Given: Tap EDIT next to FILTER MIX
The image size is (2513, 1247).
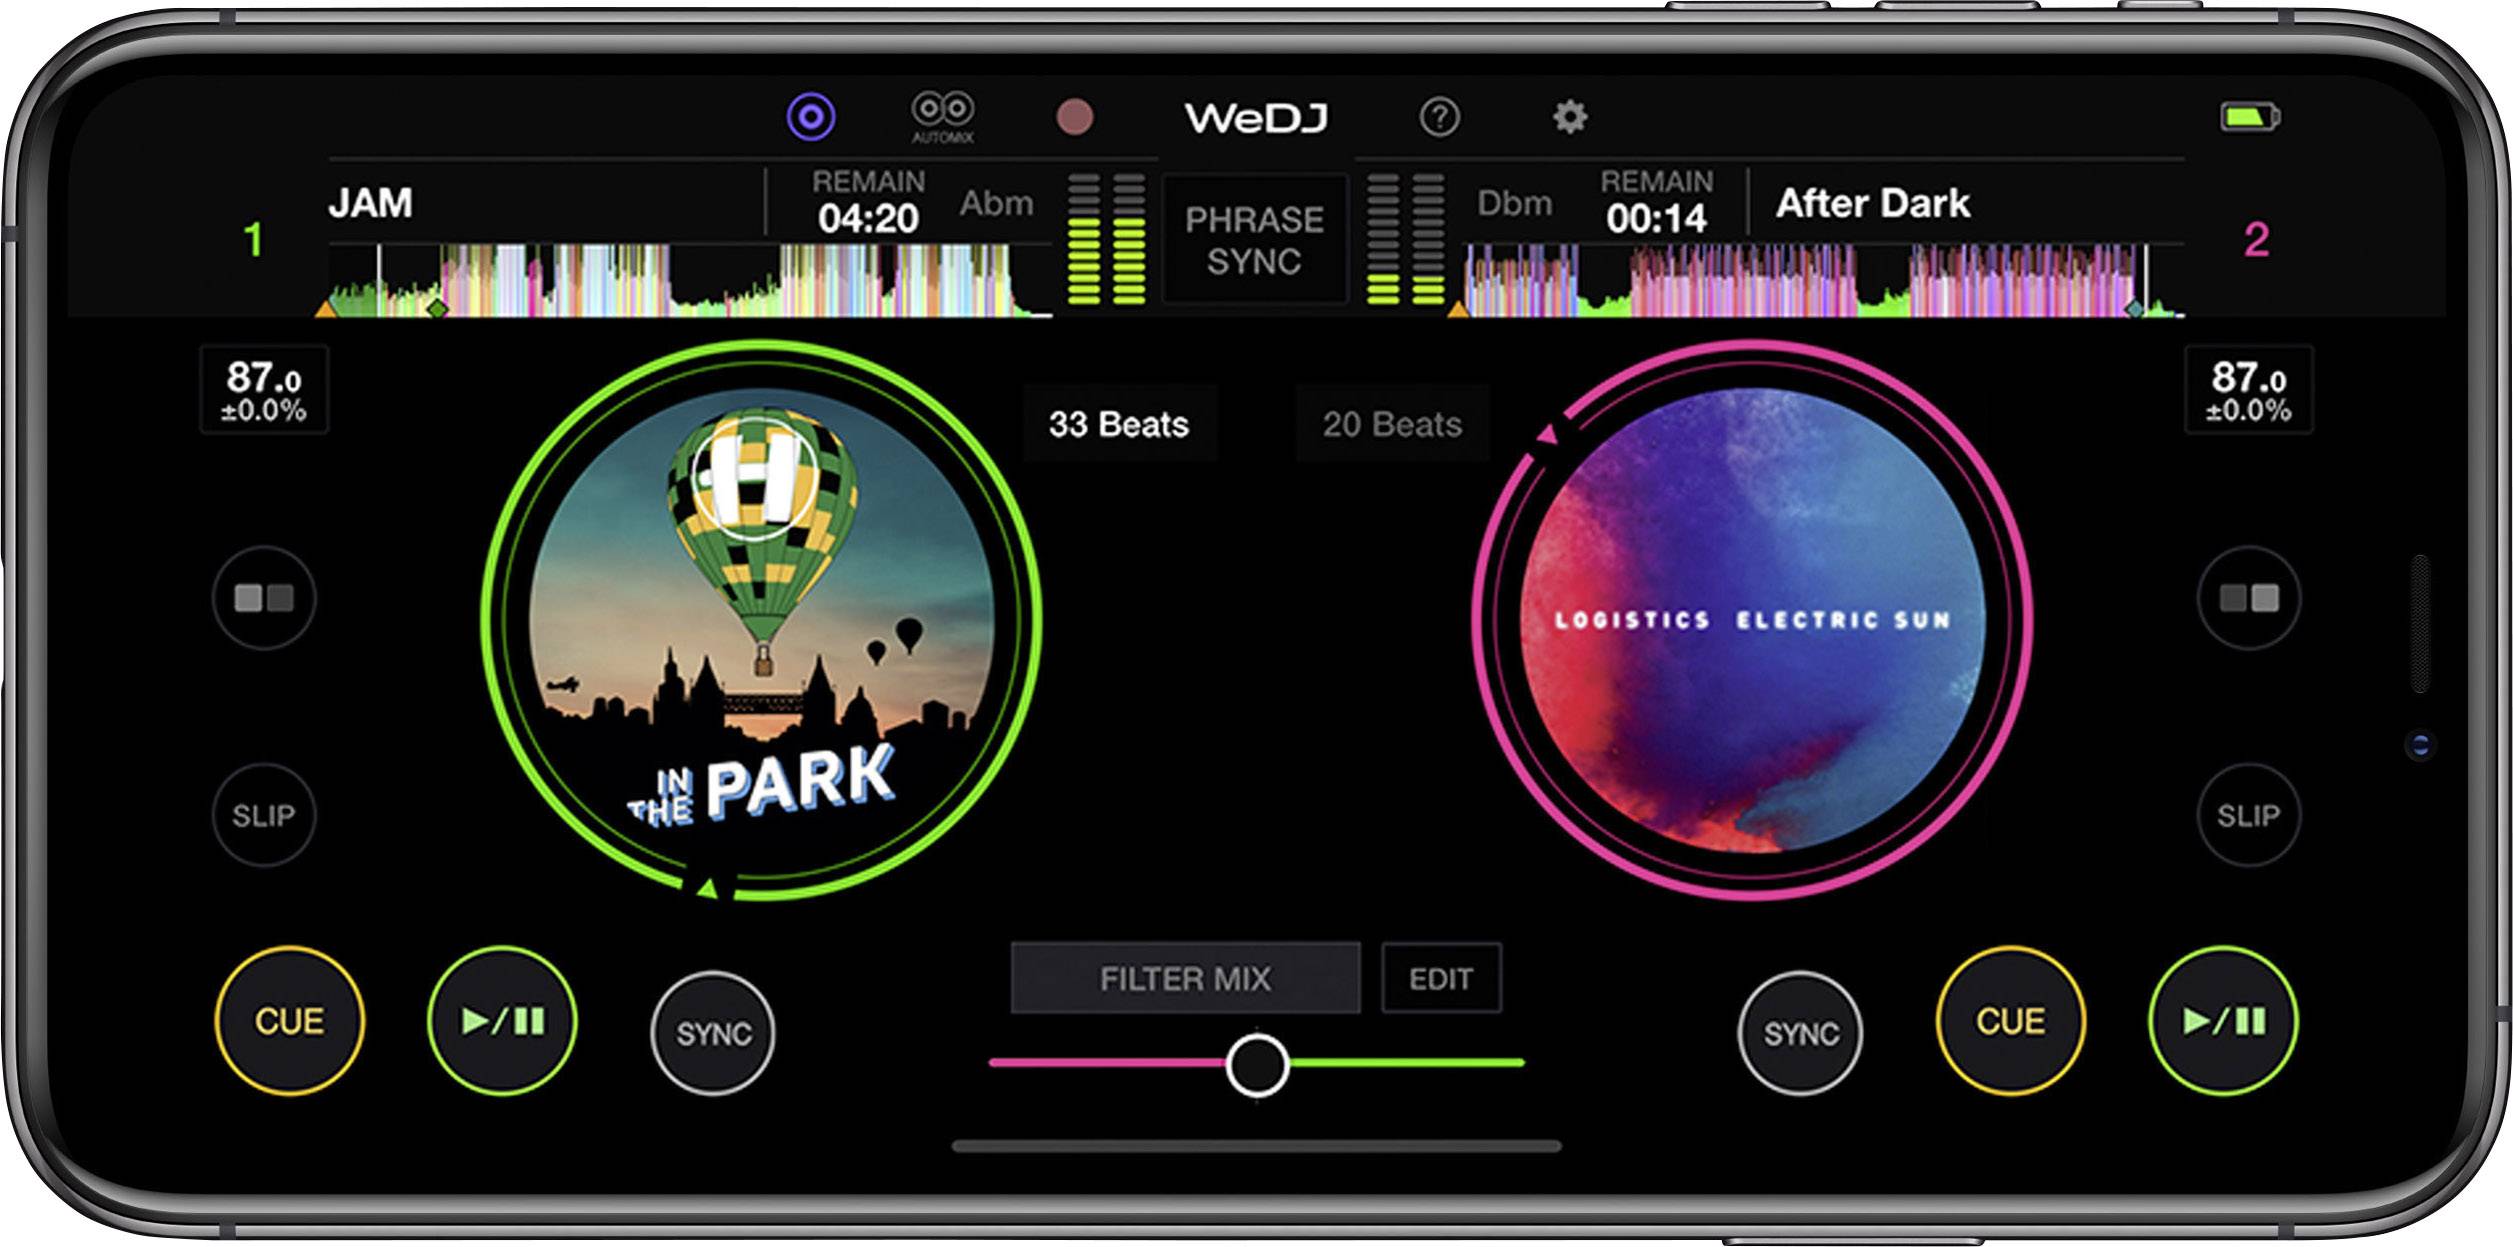Looking at the screenshot, I should click(x=1441, y=979).
